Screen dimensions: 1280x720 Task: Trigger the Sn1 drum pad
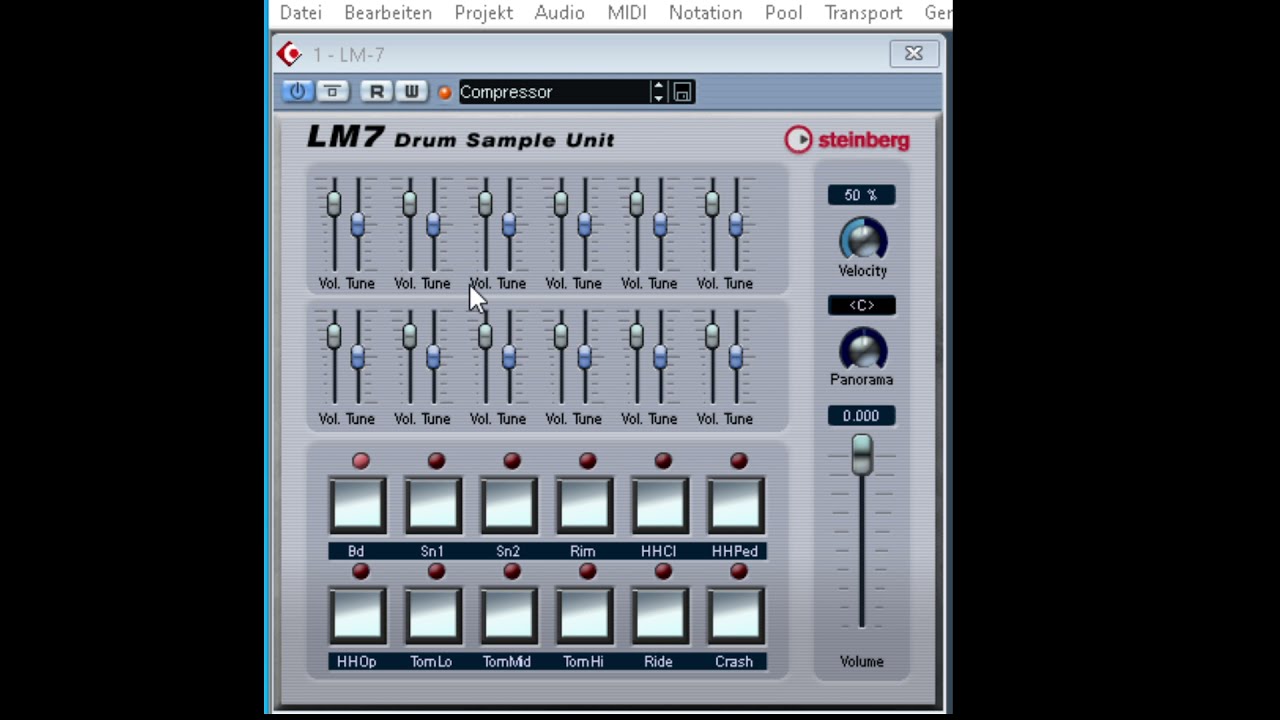coord(433,506)
